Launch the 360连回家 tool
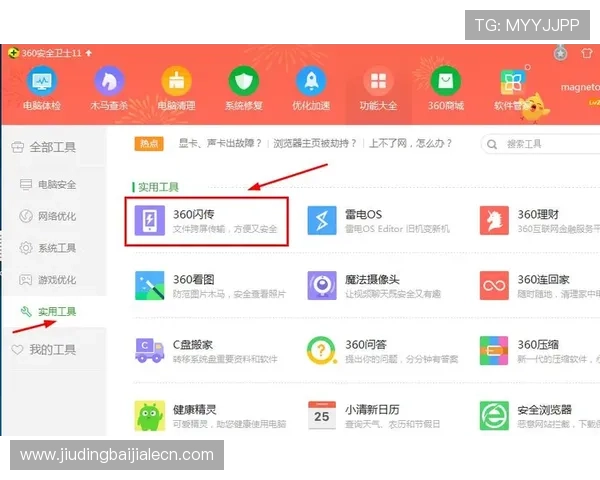This screenshot has height=480, width=600. [x=540, y=286]
